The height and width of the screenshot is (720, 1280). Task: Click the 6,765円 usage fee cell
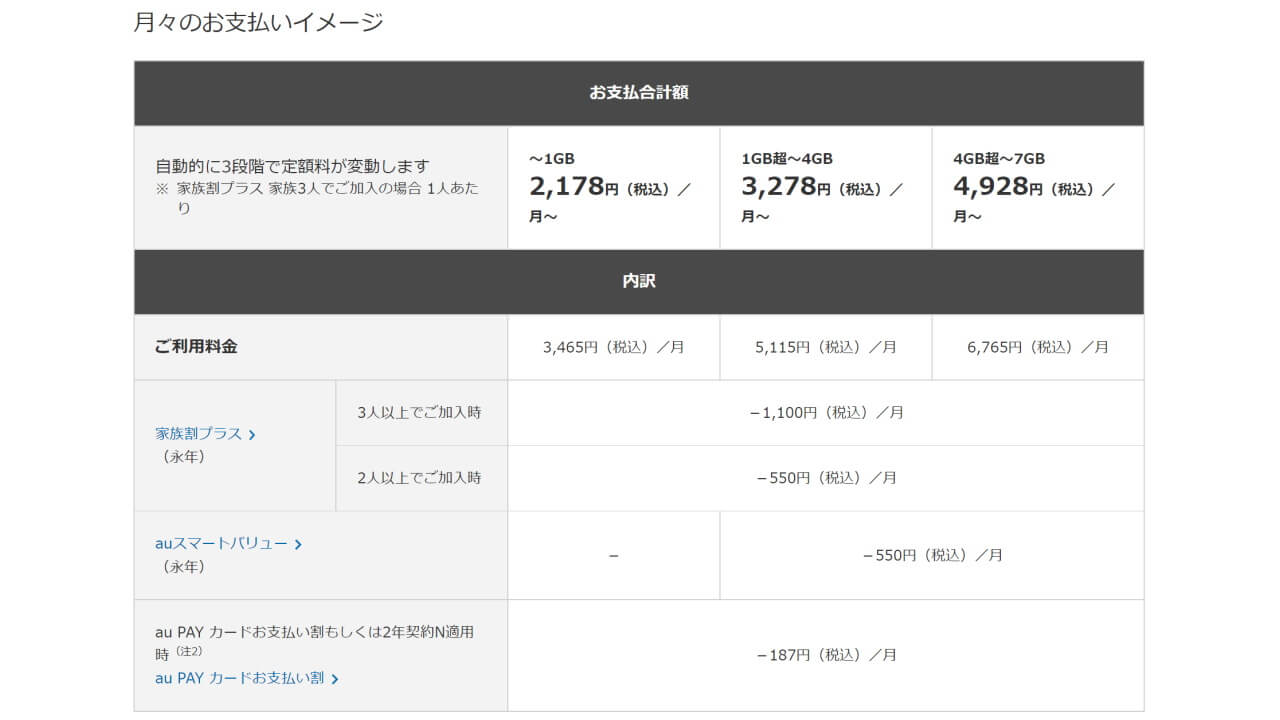point(1037,347)
